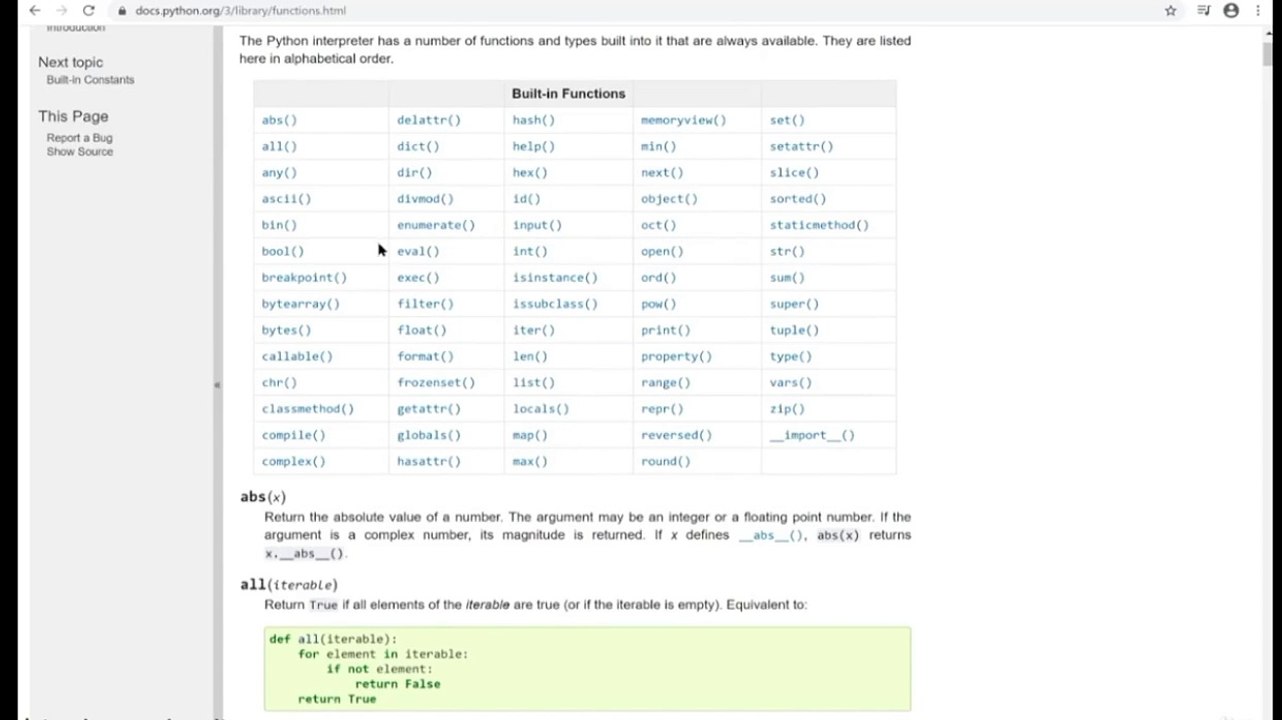Open the round() function link

[x=666, y=461]
